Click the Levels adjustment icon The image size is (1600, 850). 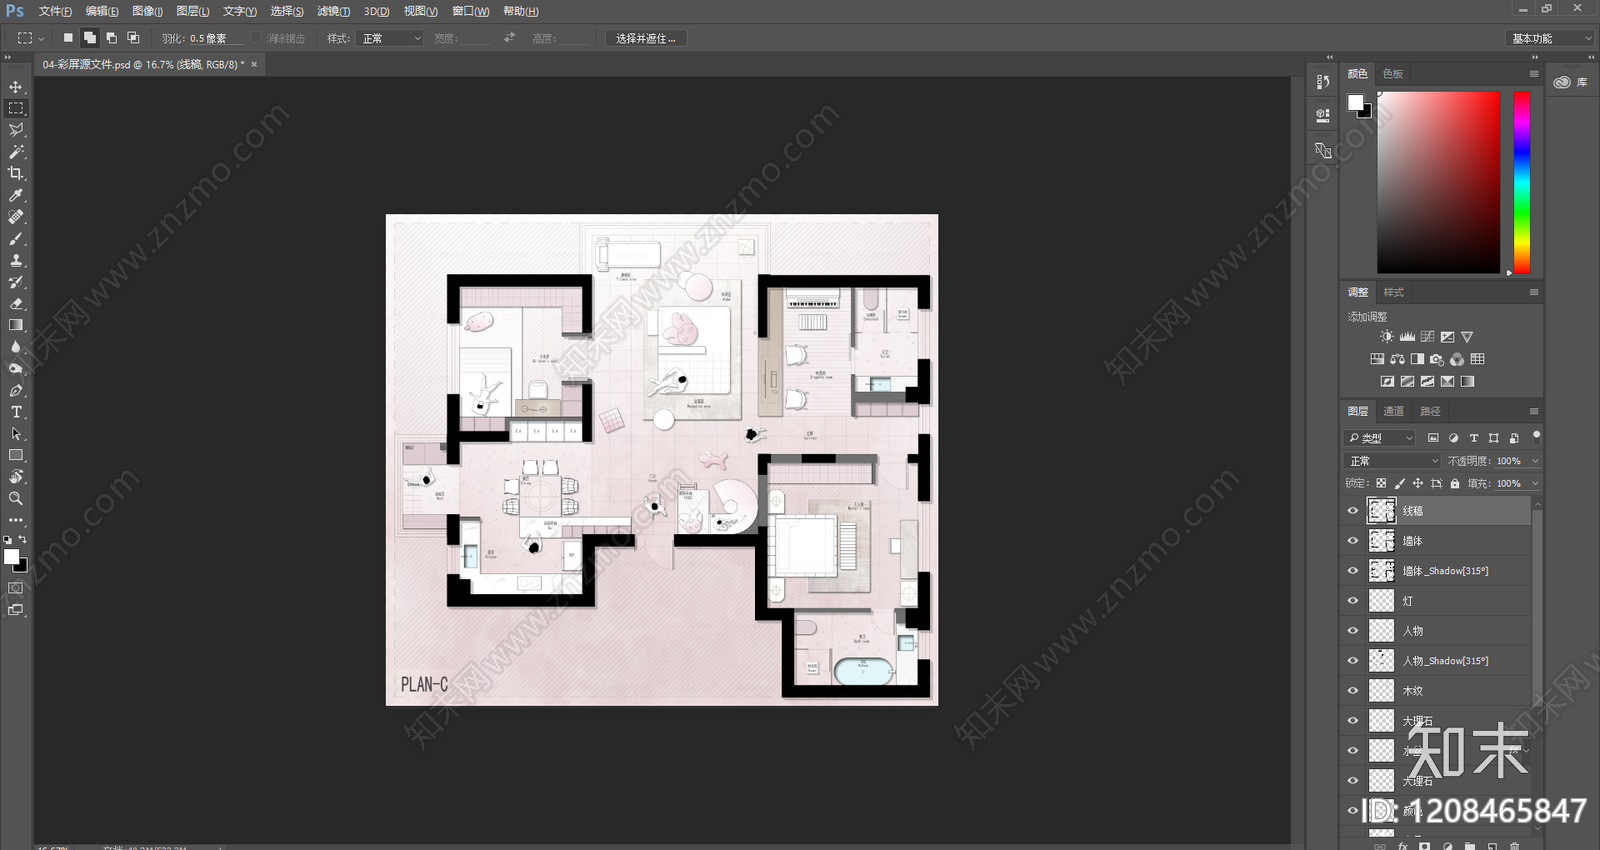[x=1407, y=337]
